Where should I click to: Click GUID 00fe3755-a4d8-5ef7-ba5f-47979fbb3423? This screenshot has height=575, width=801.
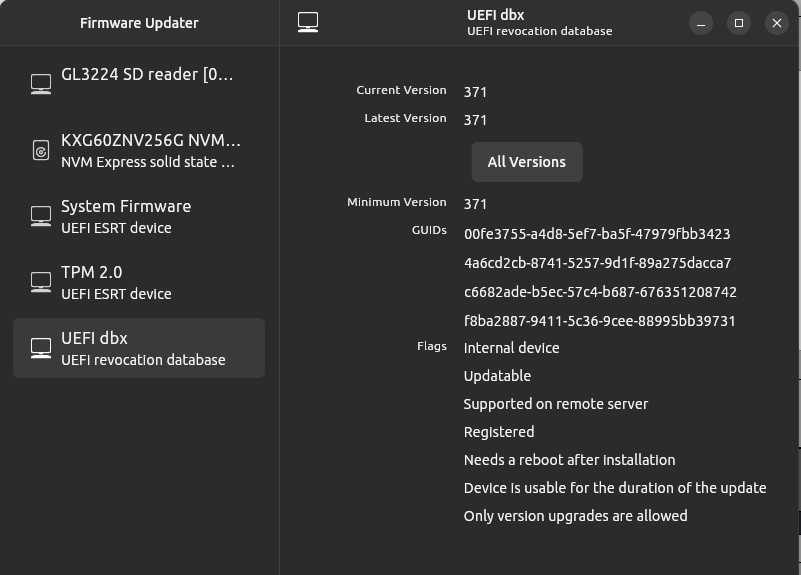click(597, 234)
